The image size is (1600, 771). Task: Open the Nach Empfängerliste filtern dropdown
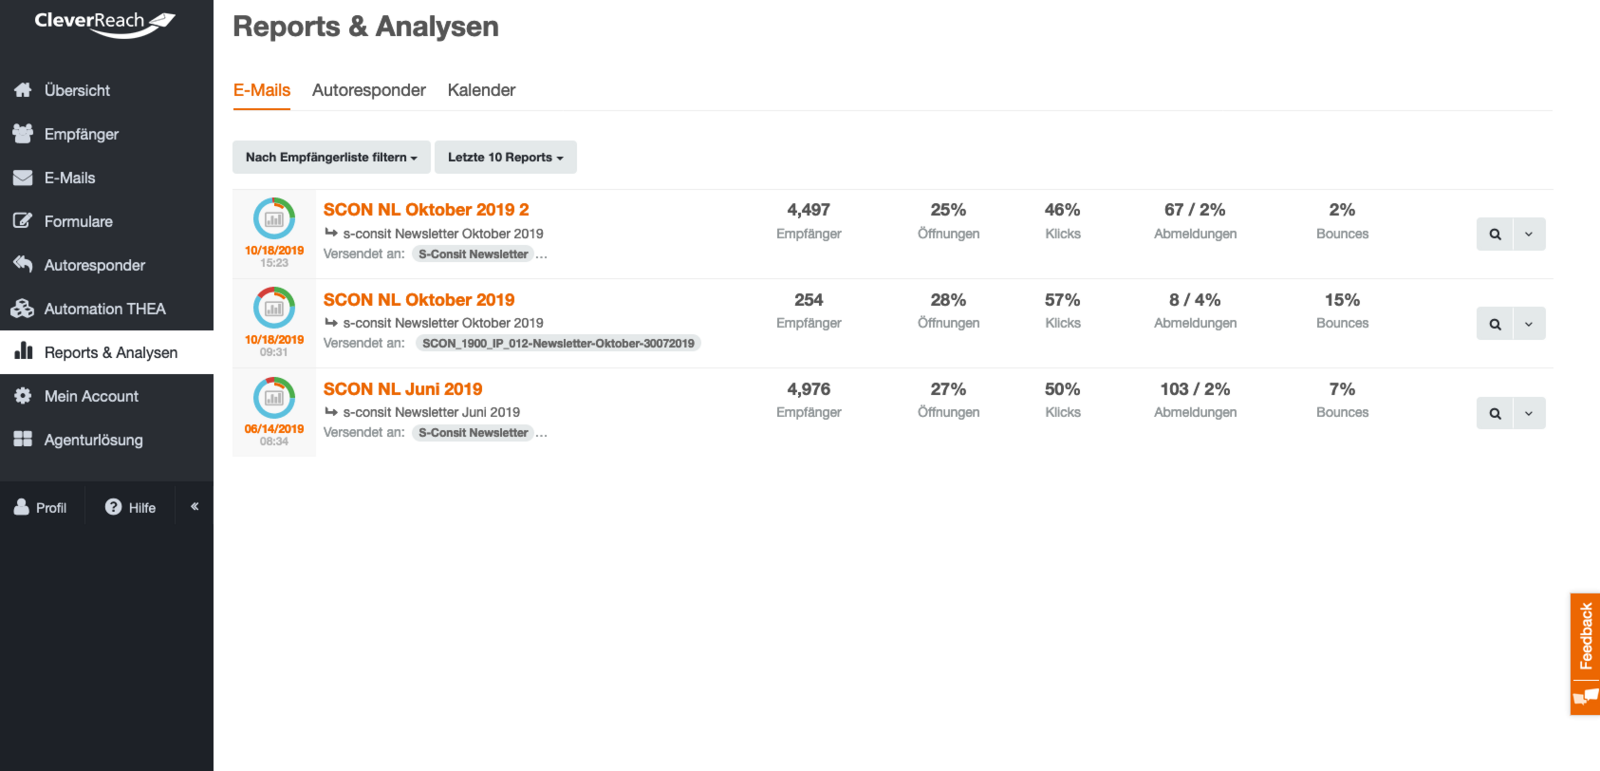coord(331,157)
